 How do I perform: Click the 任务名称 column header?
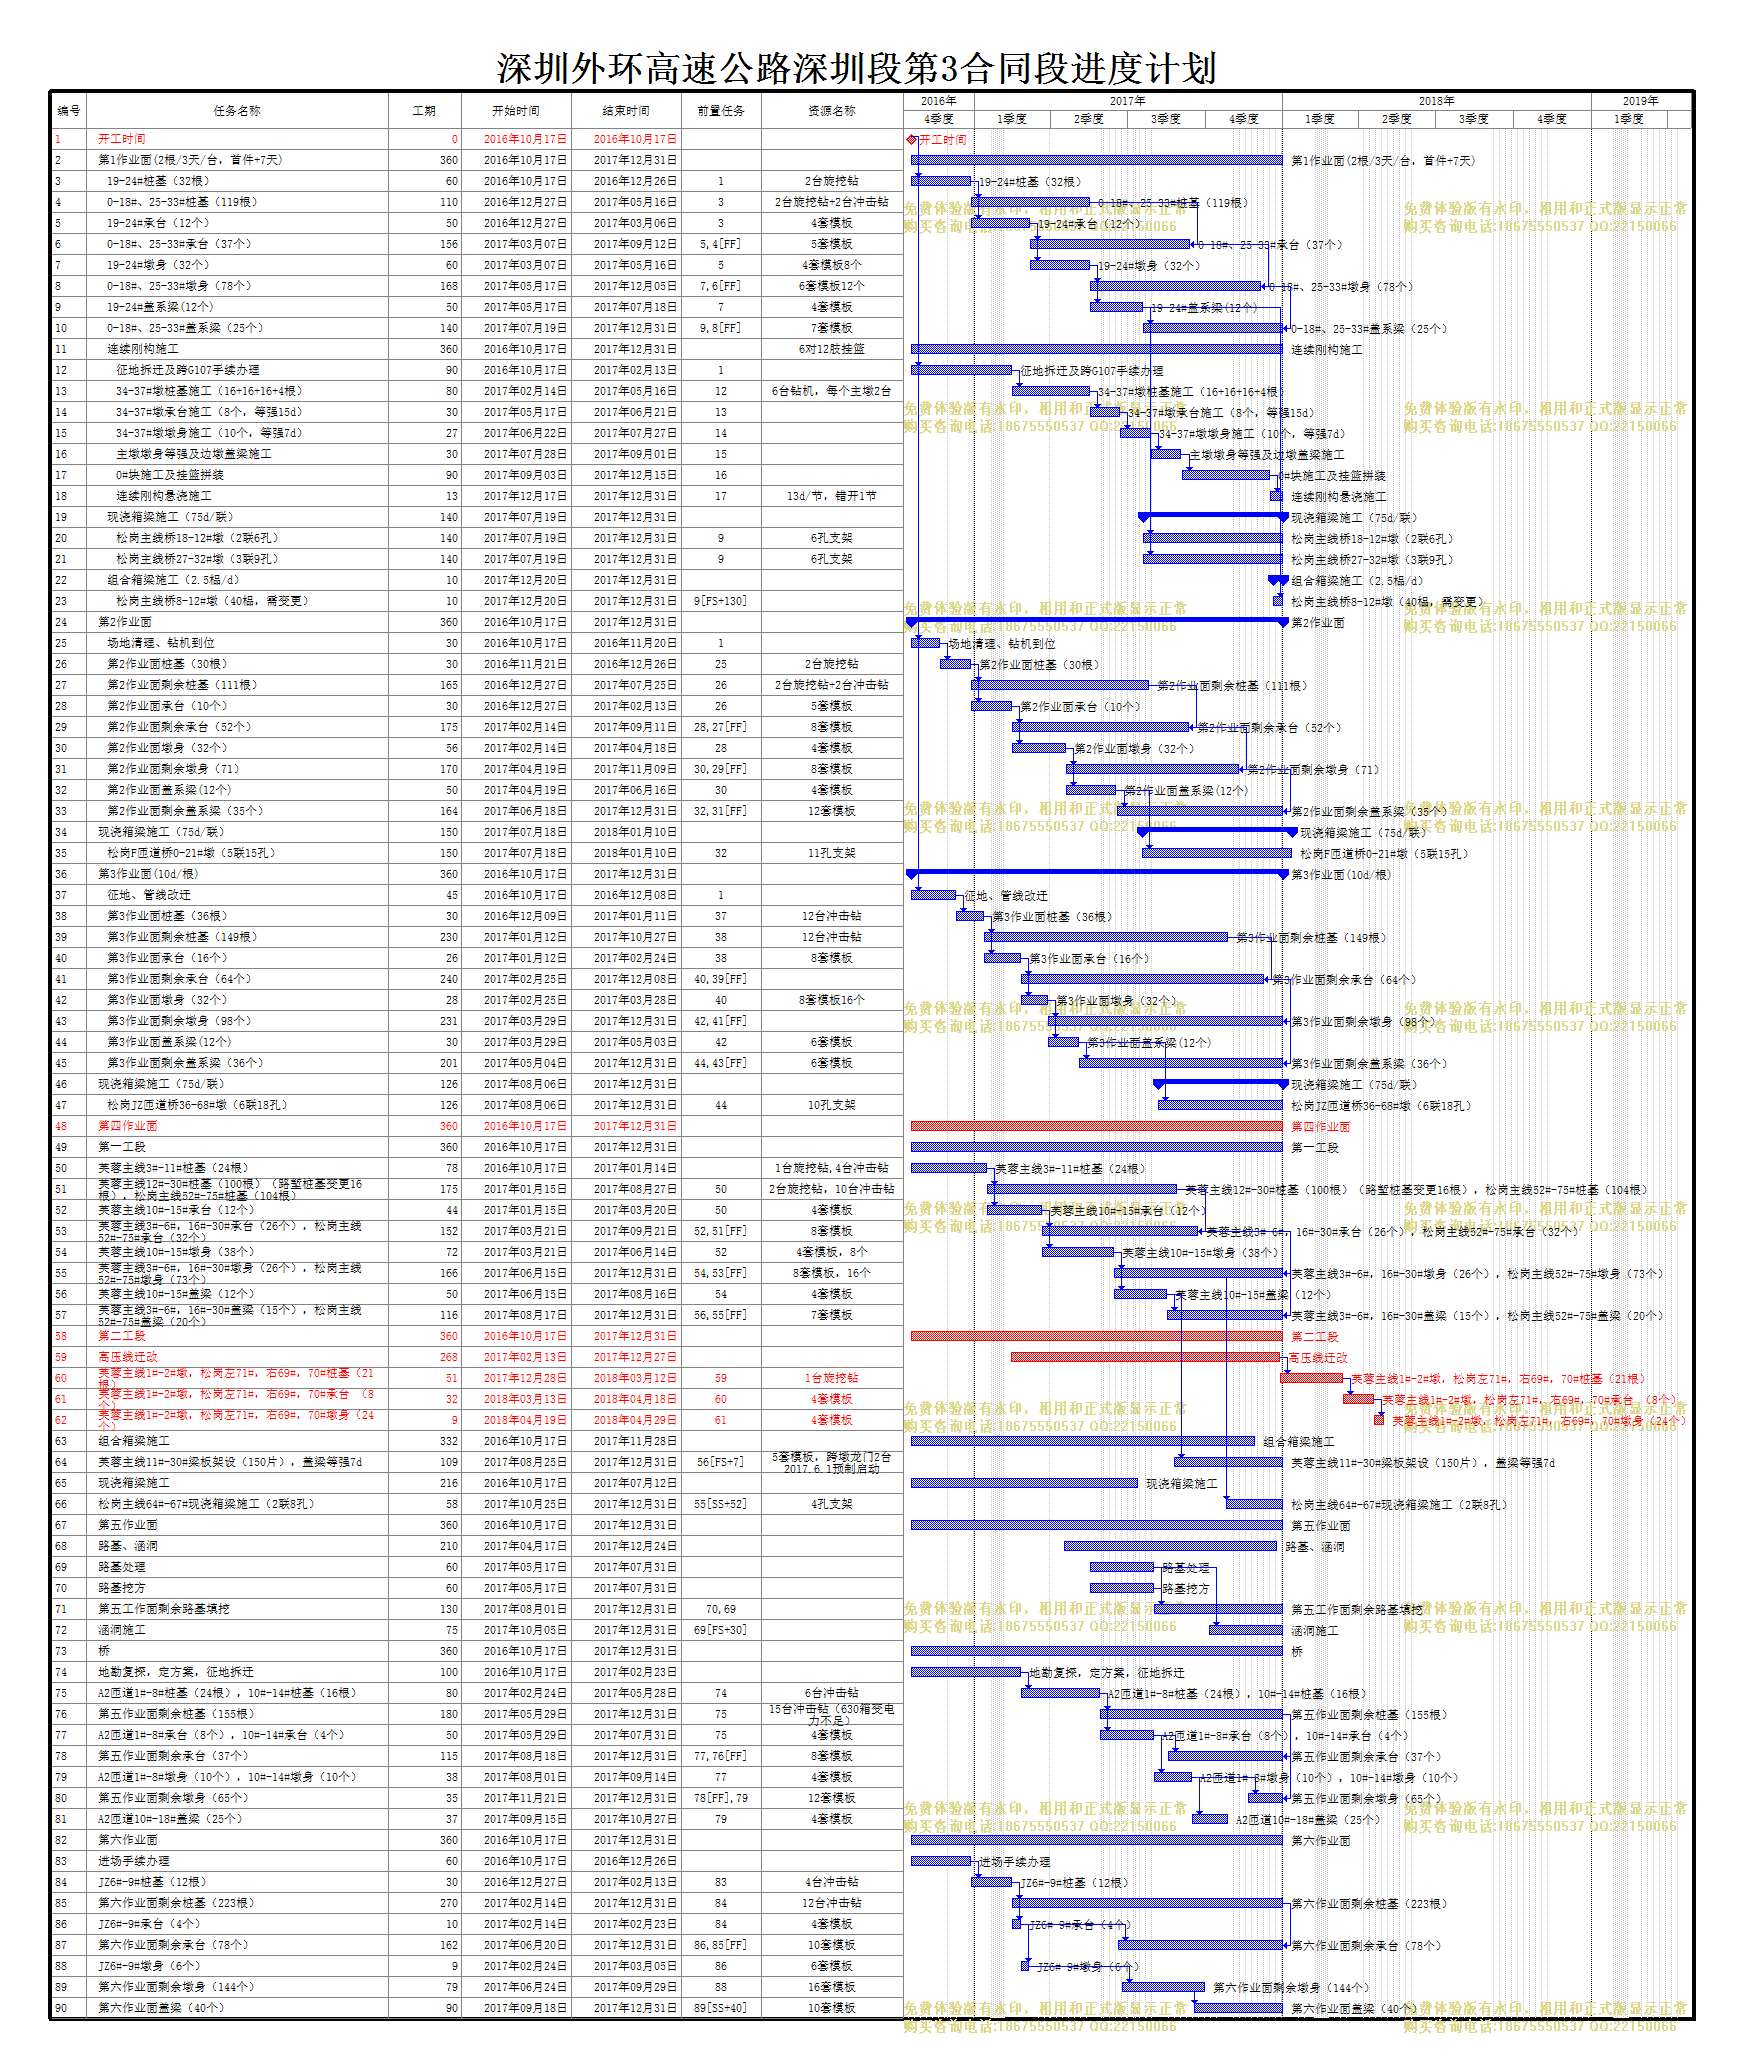coord(237,111)
